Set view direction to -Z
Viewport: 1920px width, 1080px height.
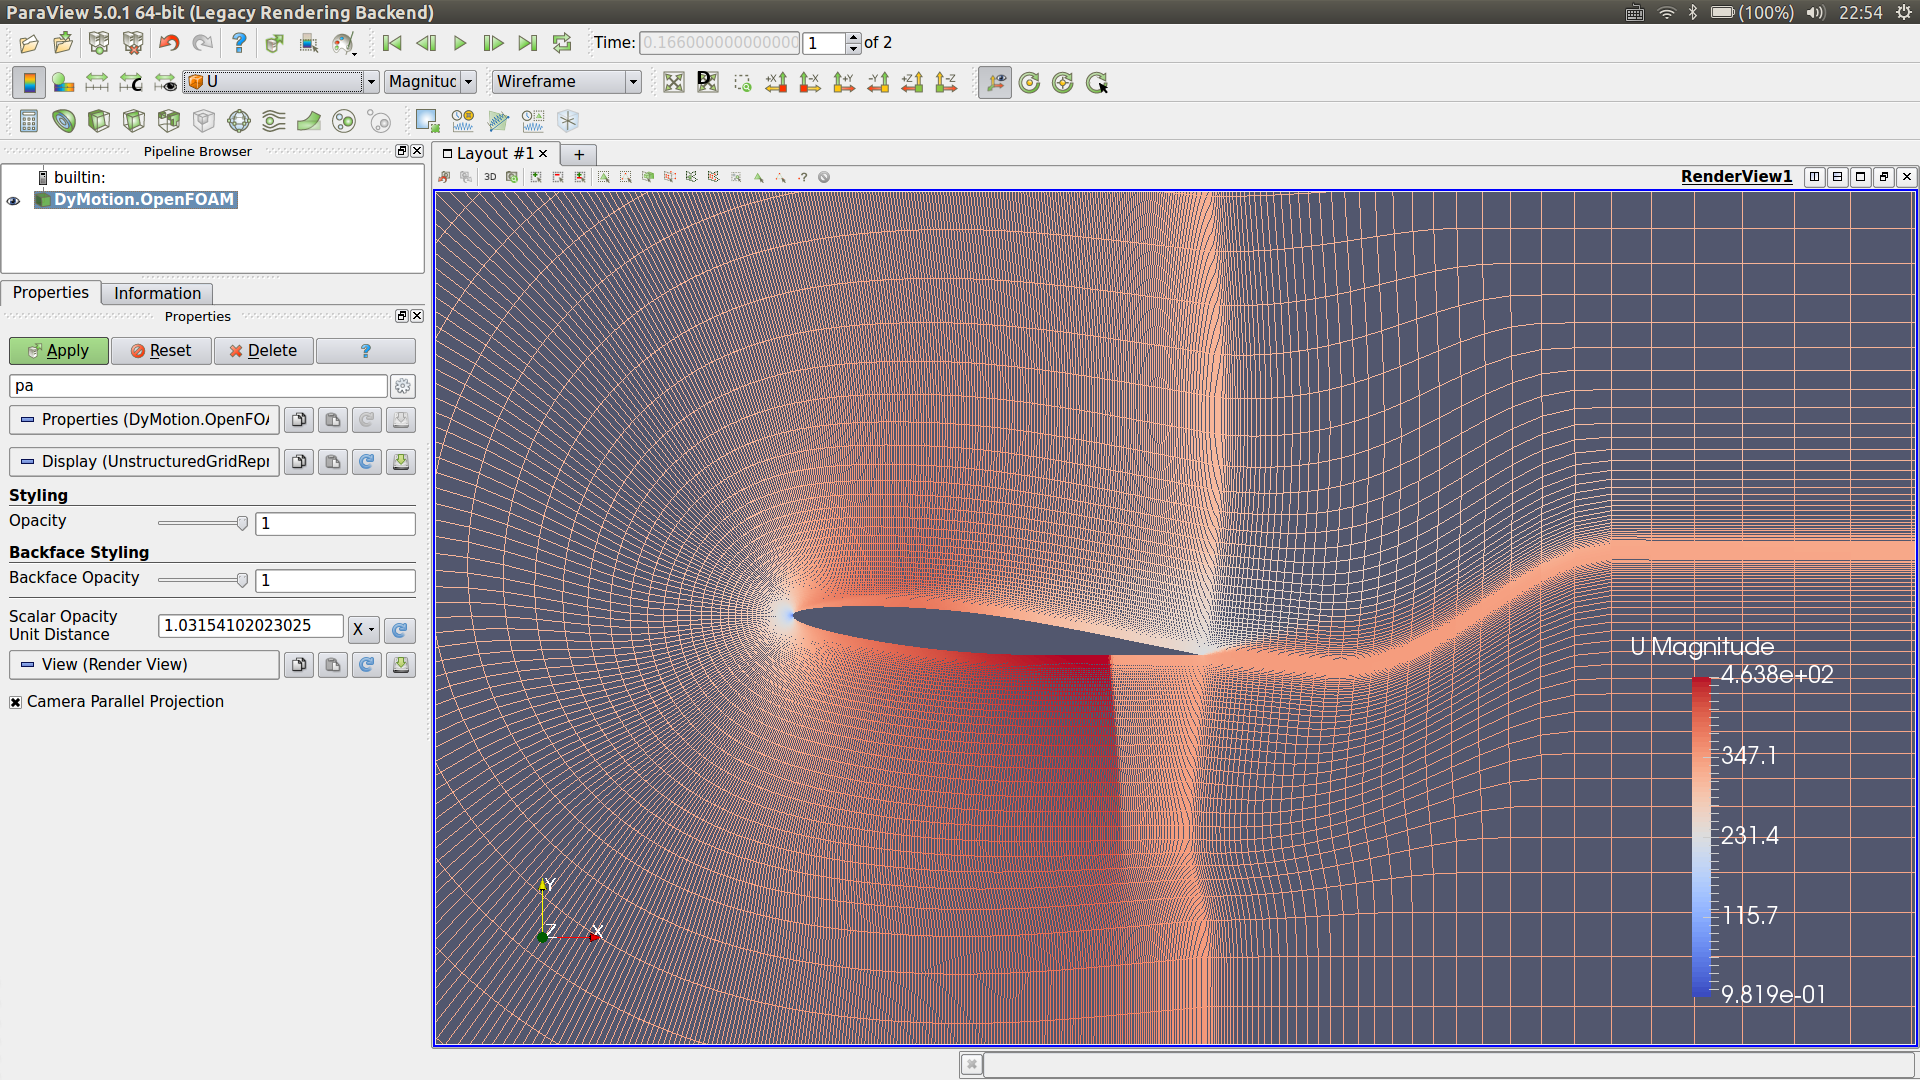946,82
